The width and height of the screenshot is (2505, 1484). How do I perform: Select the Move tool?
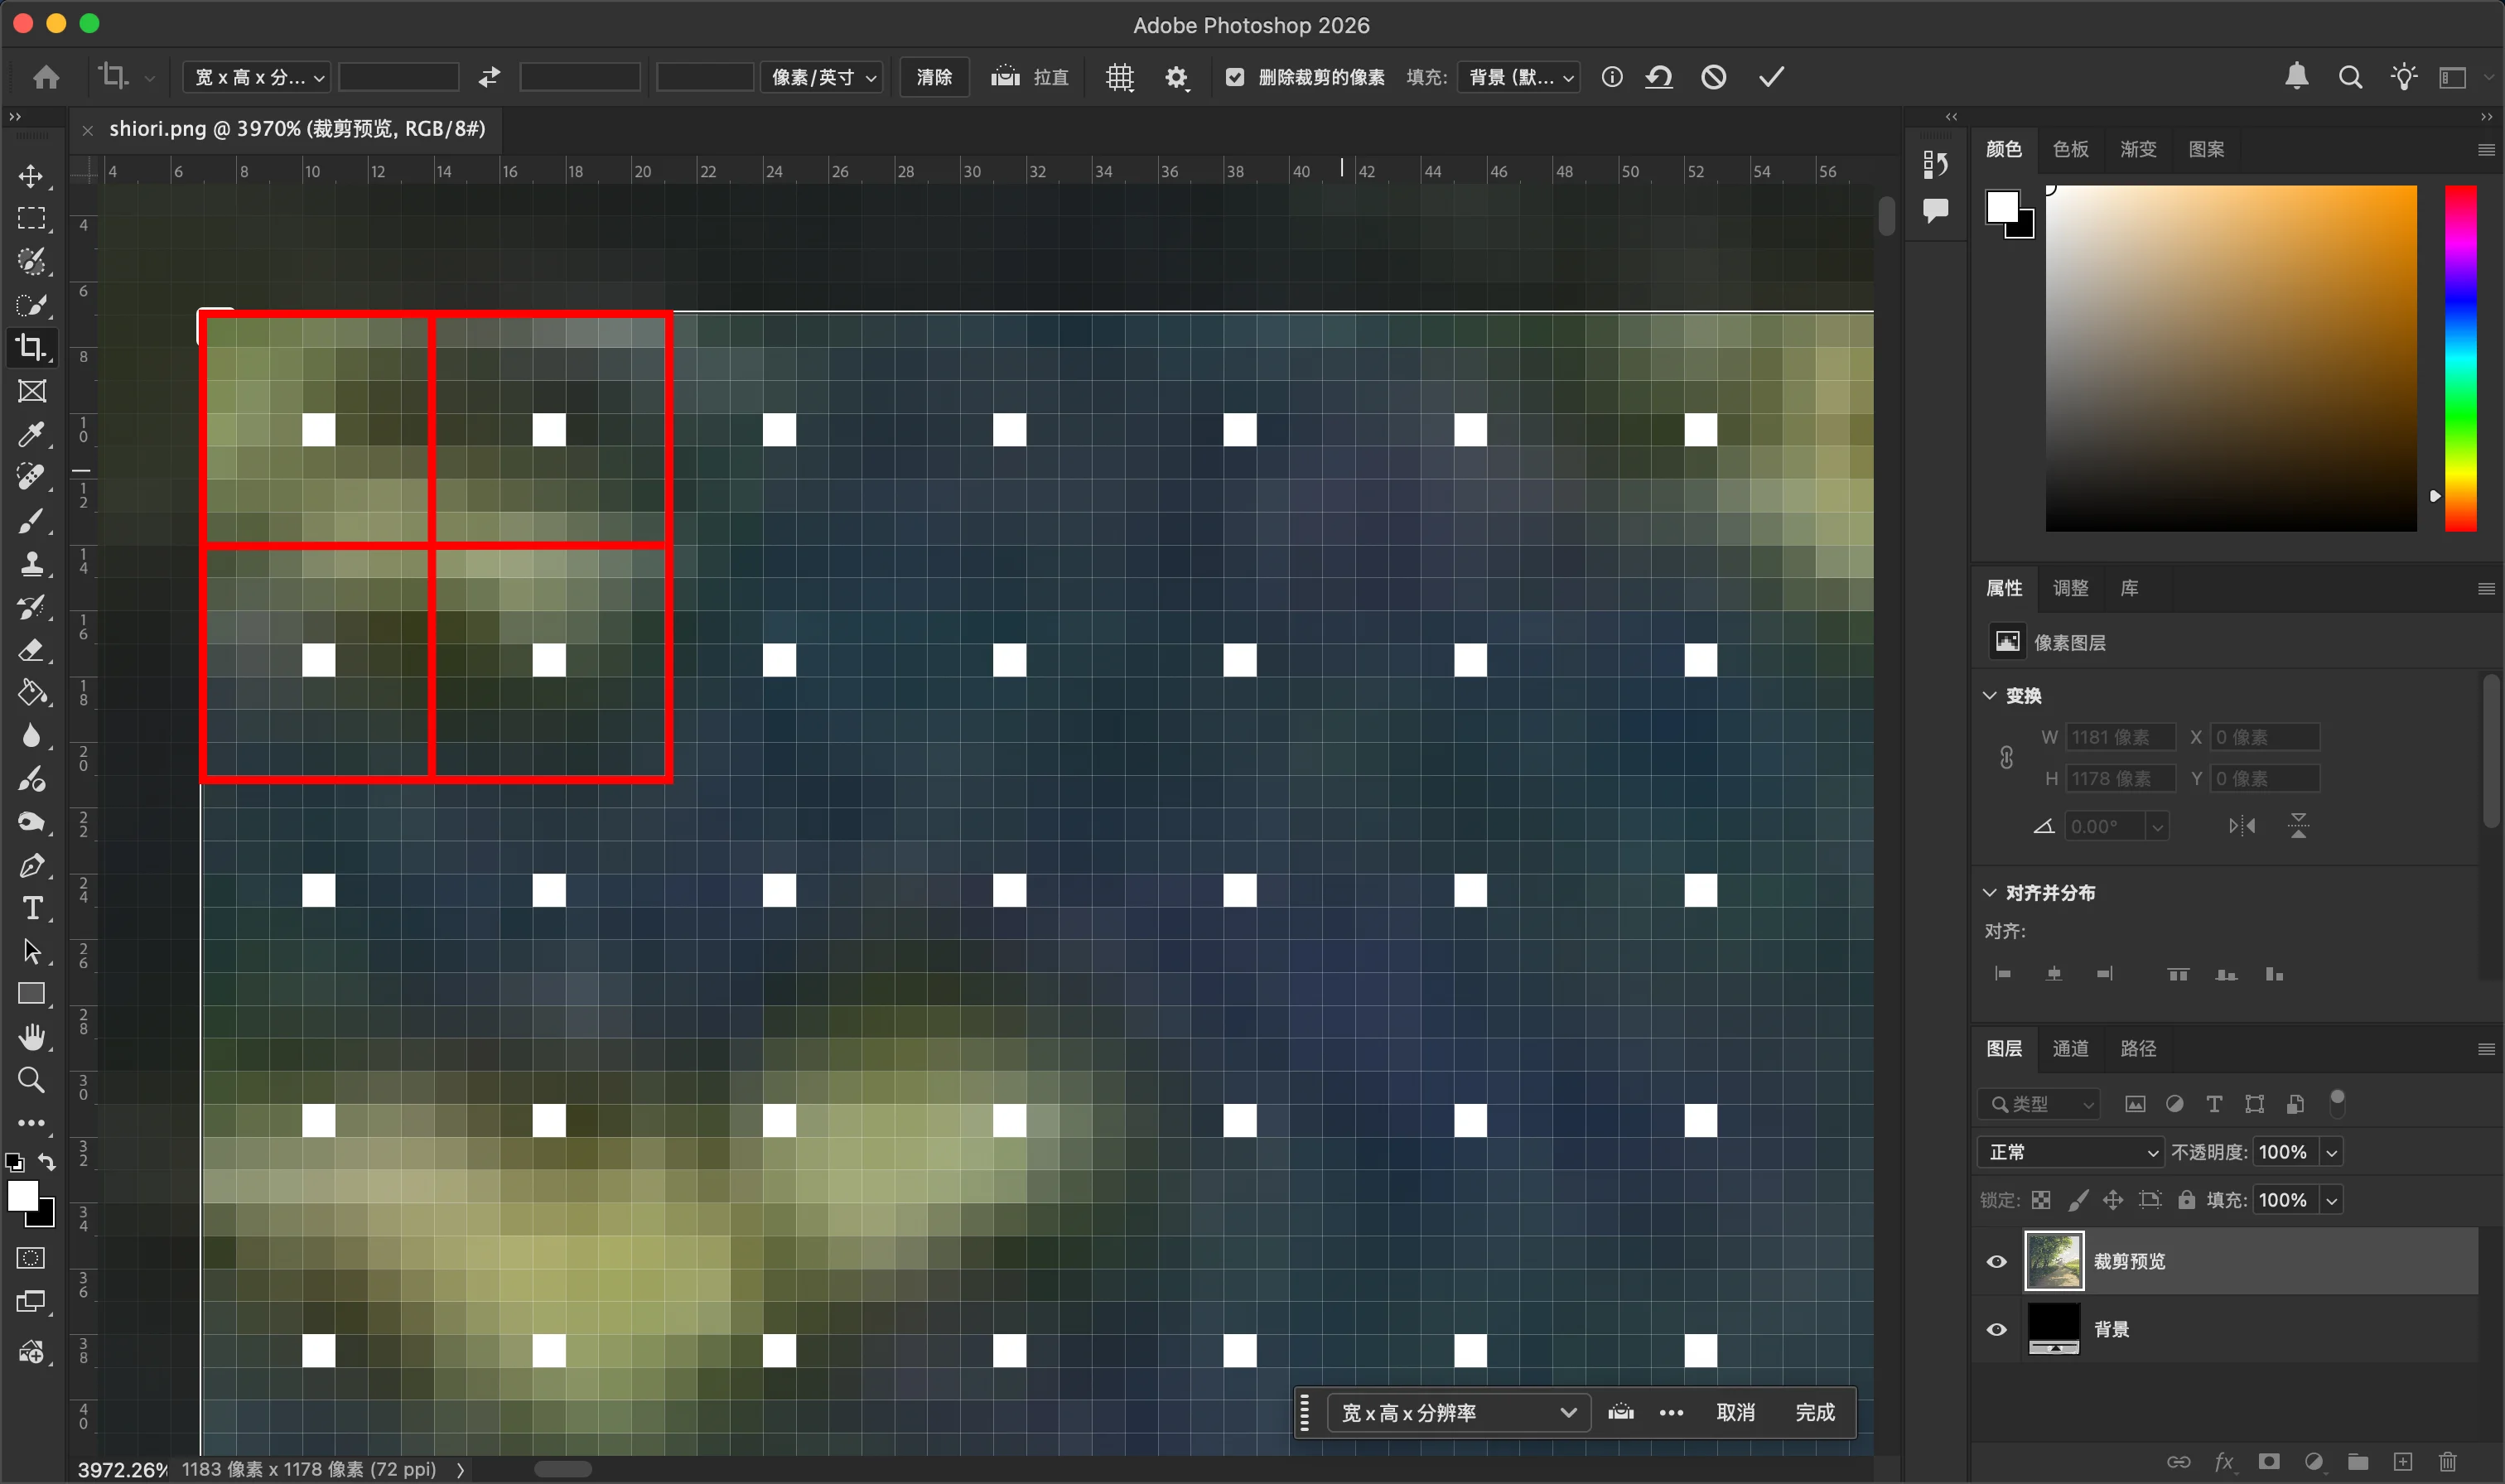pos(31,176)
